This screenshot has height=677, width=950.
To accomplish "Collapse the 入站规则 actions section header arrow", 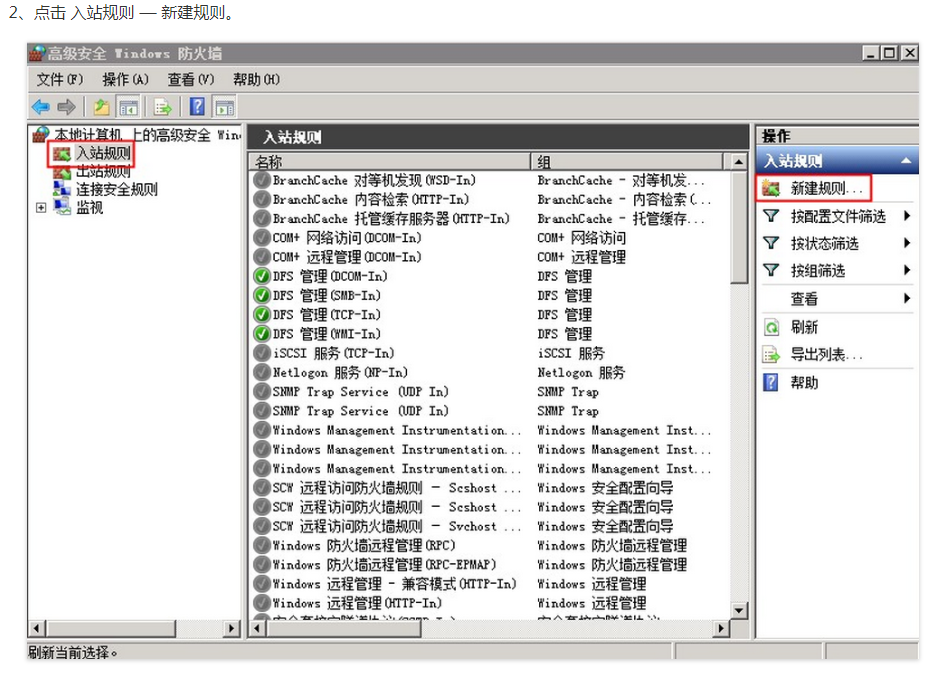I will click(906, 161).
